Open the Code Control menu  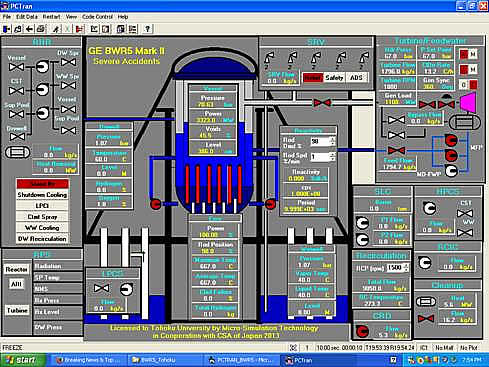97,17
